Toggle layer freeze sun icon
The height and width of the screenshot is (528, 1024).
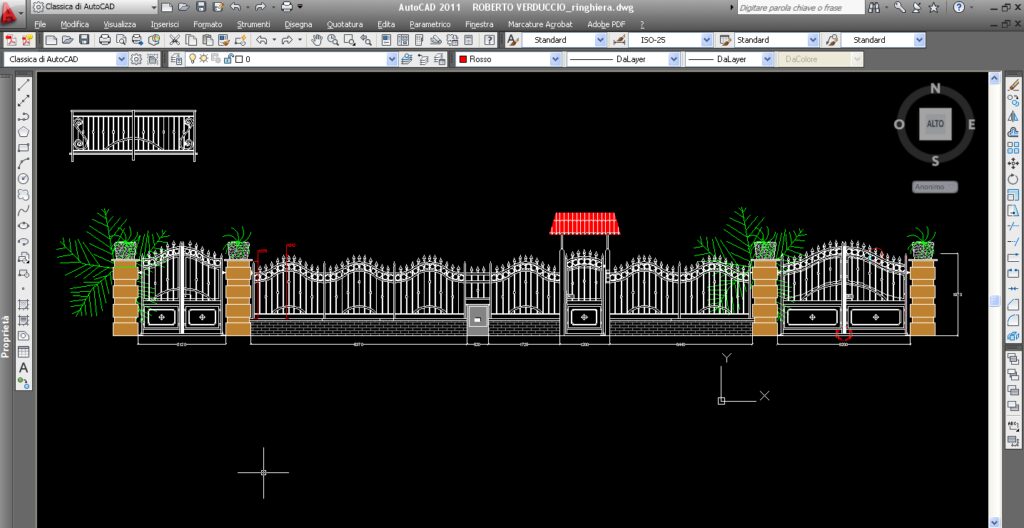(204, 59)
